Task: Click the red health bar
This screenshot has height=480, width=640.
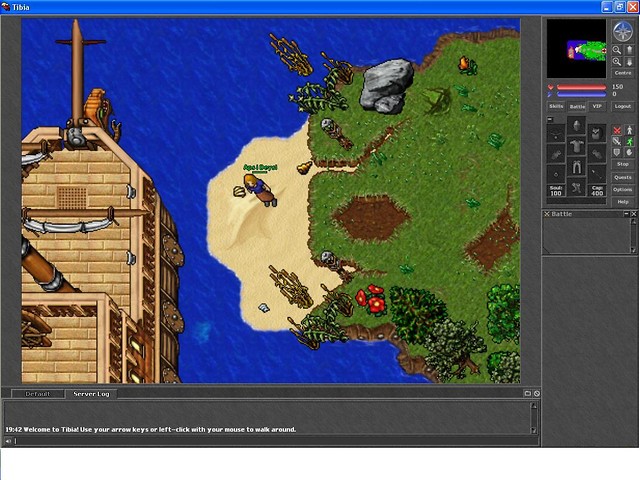Action: [x=581, y=87]
